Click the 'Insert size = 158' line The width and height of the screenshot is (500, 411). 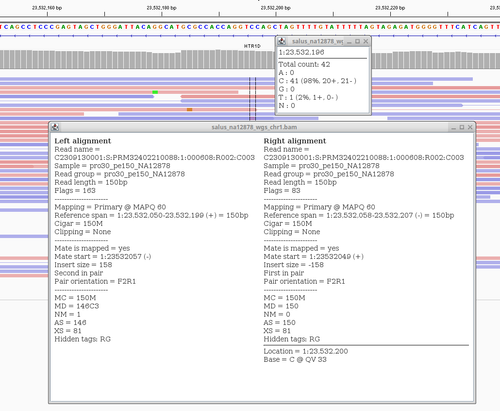[x=83, y=265]
